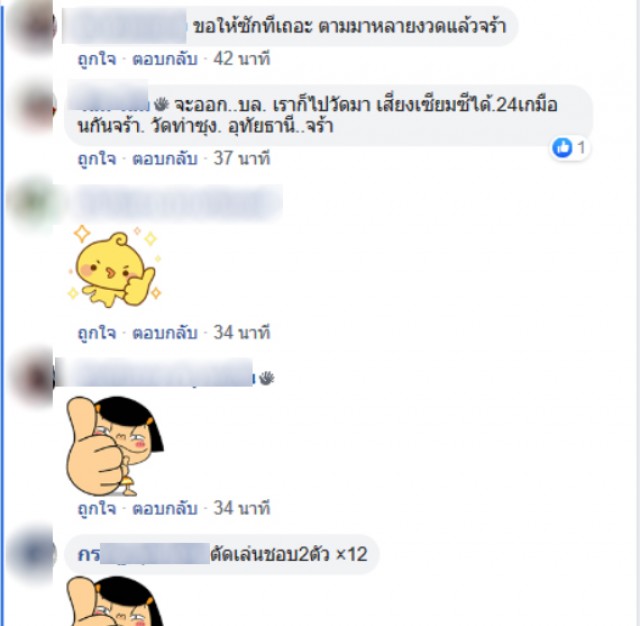Screen dimensions: 640x626
Task: Like the comment posted 42 minutes ago
Action: coord(97,59)
